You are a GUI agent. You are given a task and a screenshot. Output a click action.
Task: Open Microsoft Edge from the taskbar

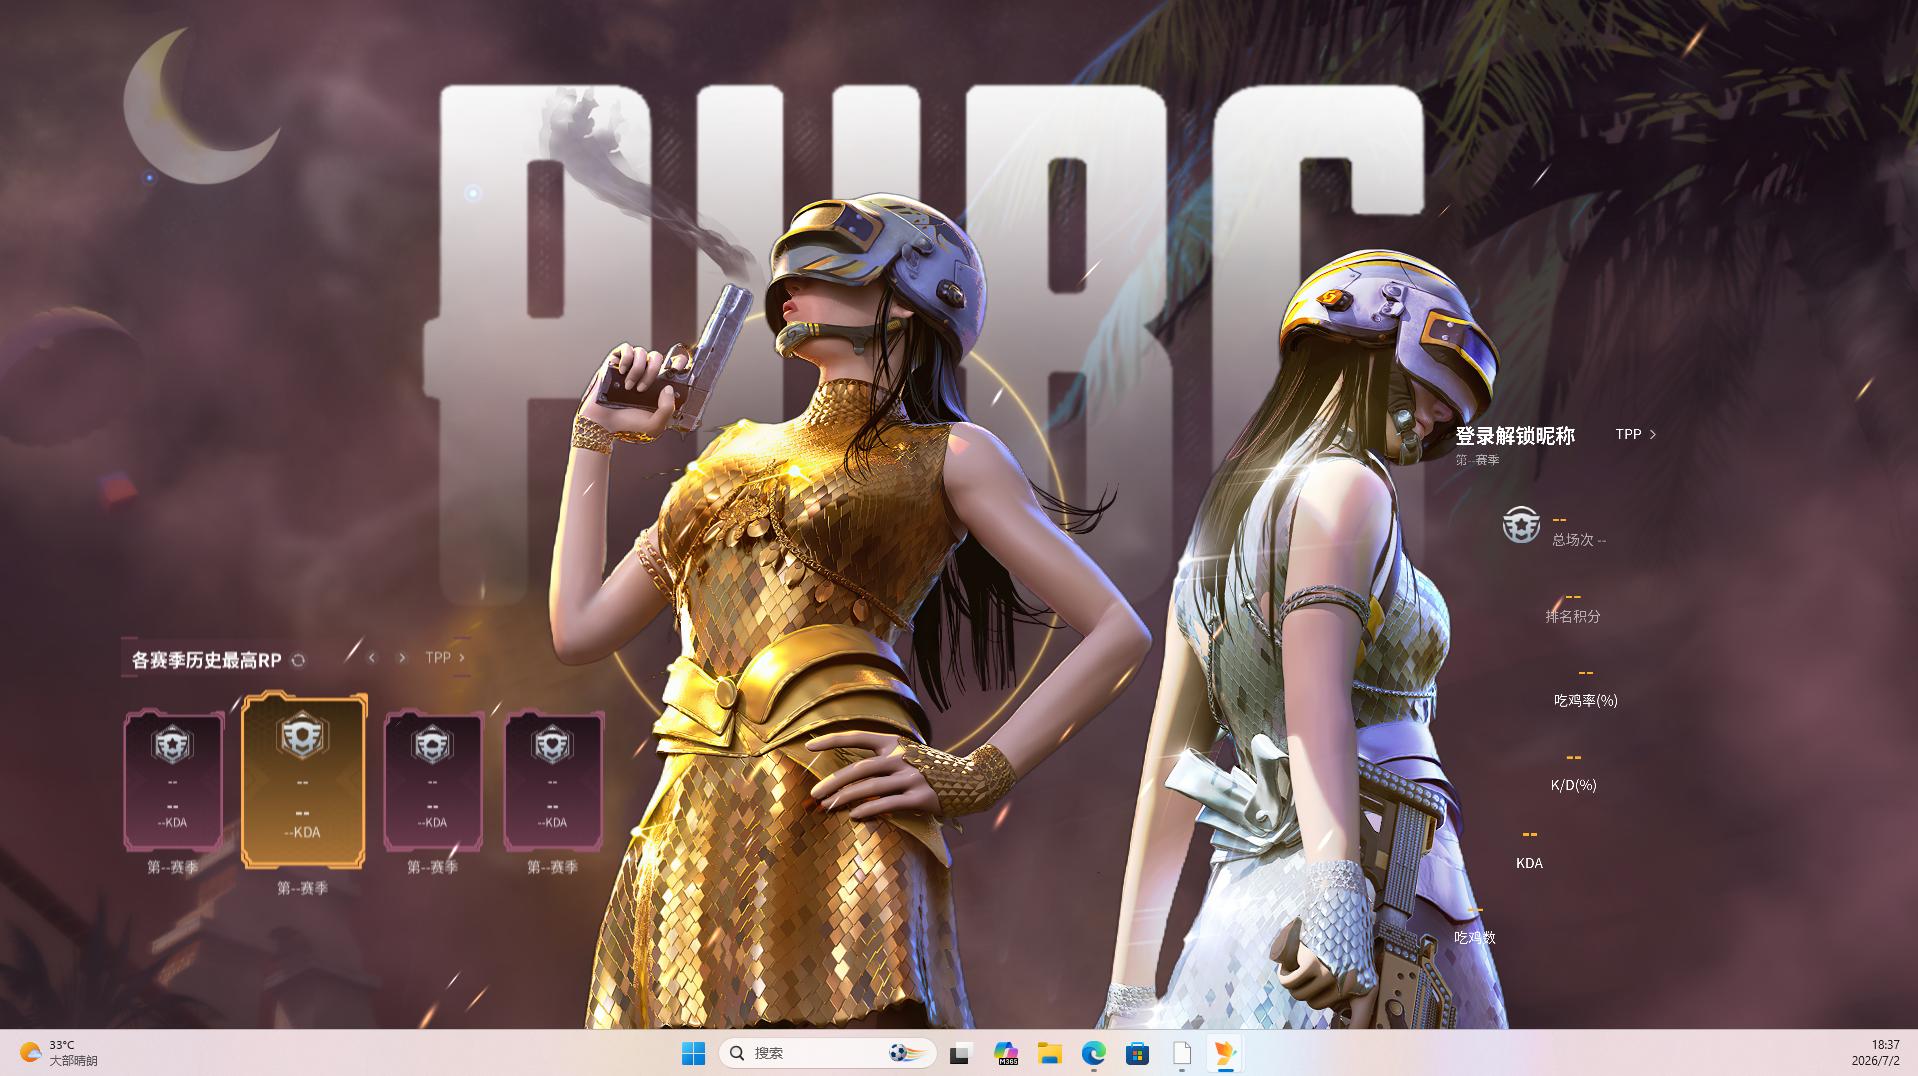[1093, 1053]
